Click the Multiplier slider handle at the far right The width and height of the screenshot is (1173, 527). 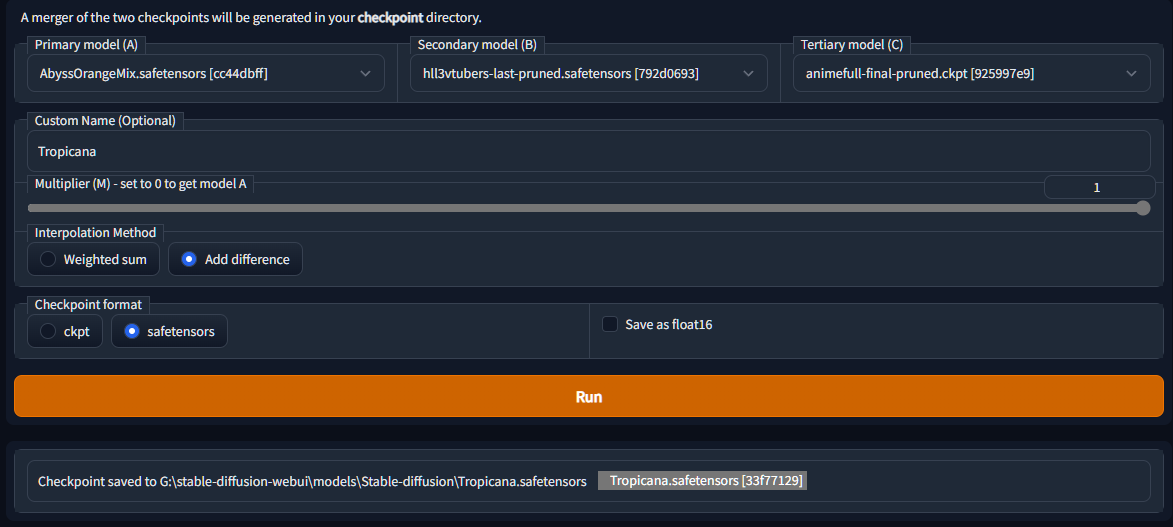tap(1143, 208)
